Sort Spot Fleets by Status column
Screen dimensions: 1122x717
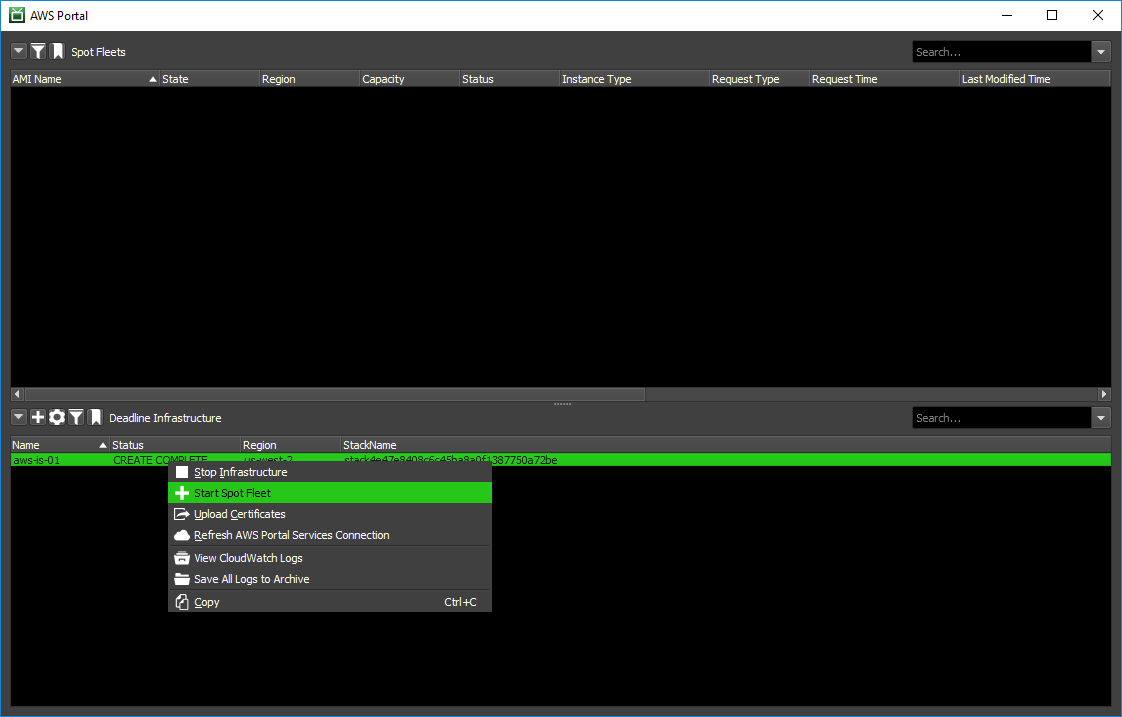tap(509, 79)
